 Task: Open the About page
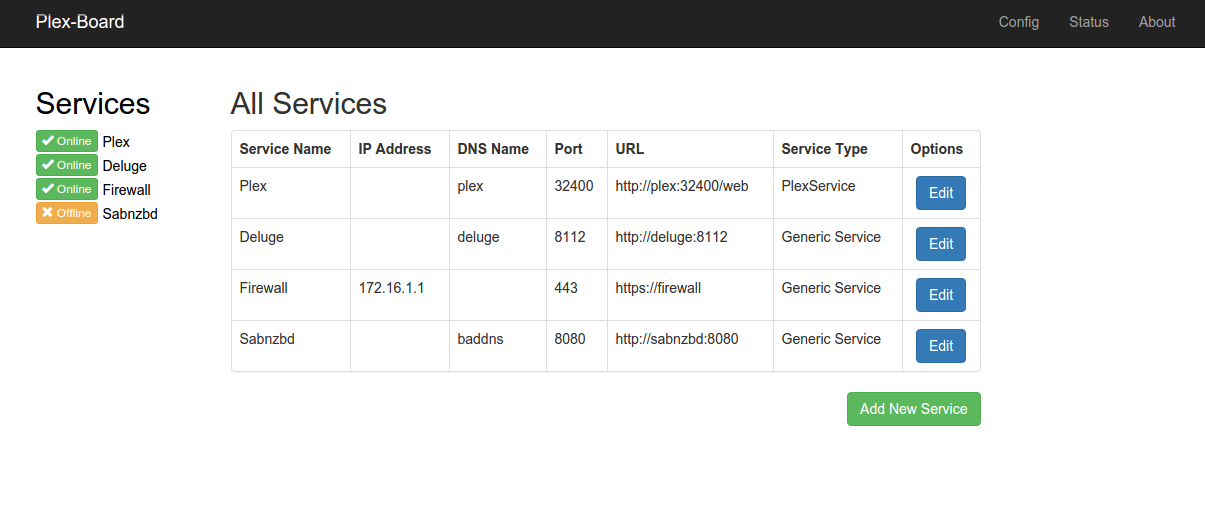tap(1157, 22)
